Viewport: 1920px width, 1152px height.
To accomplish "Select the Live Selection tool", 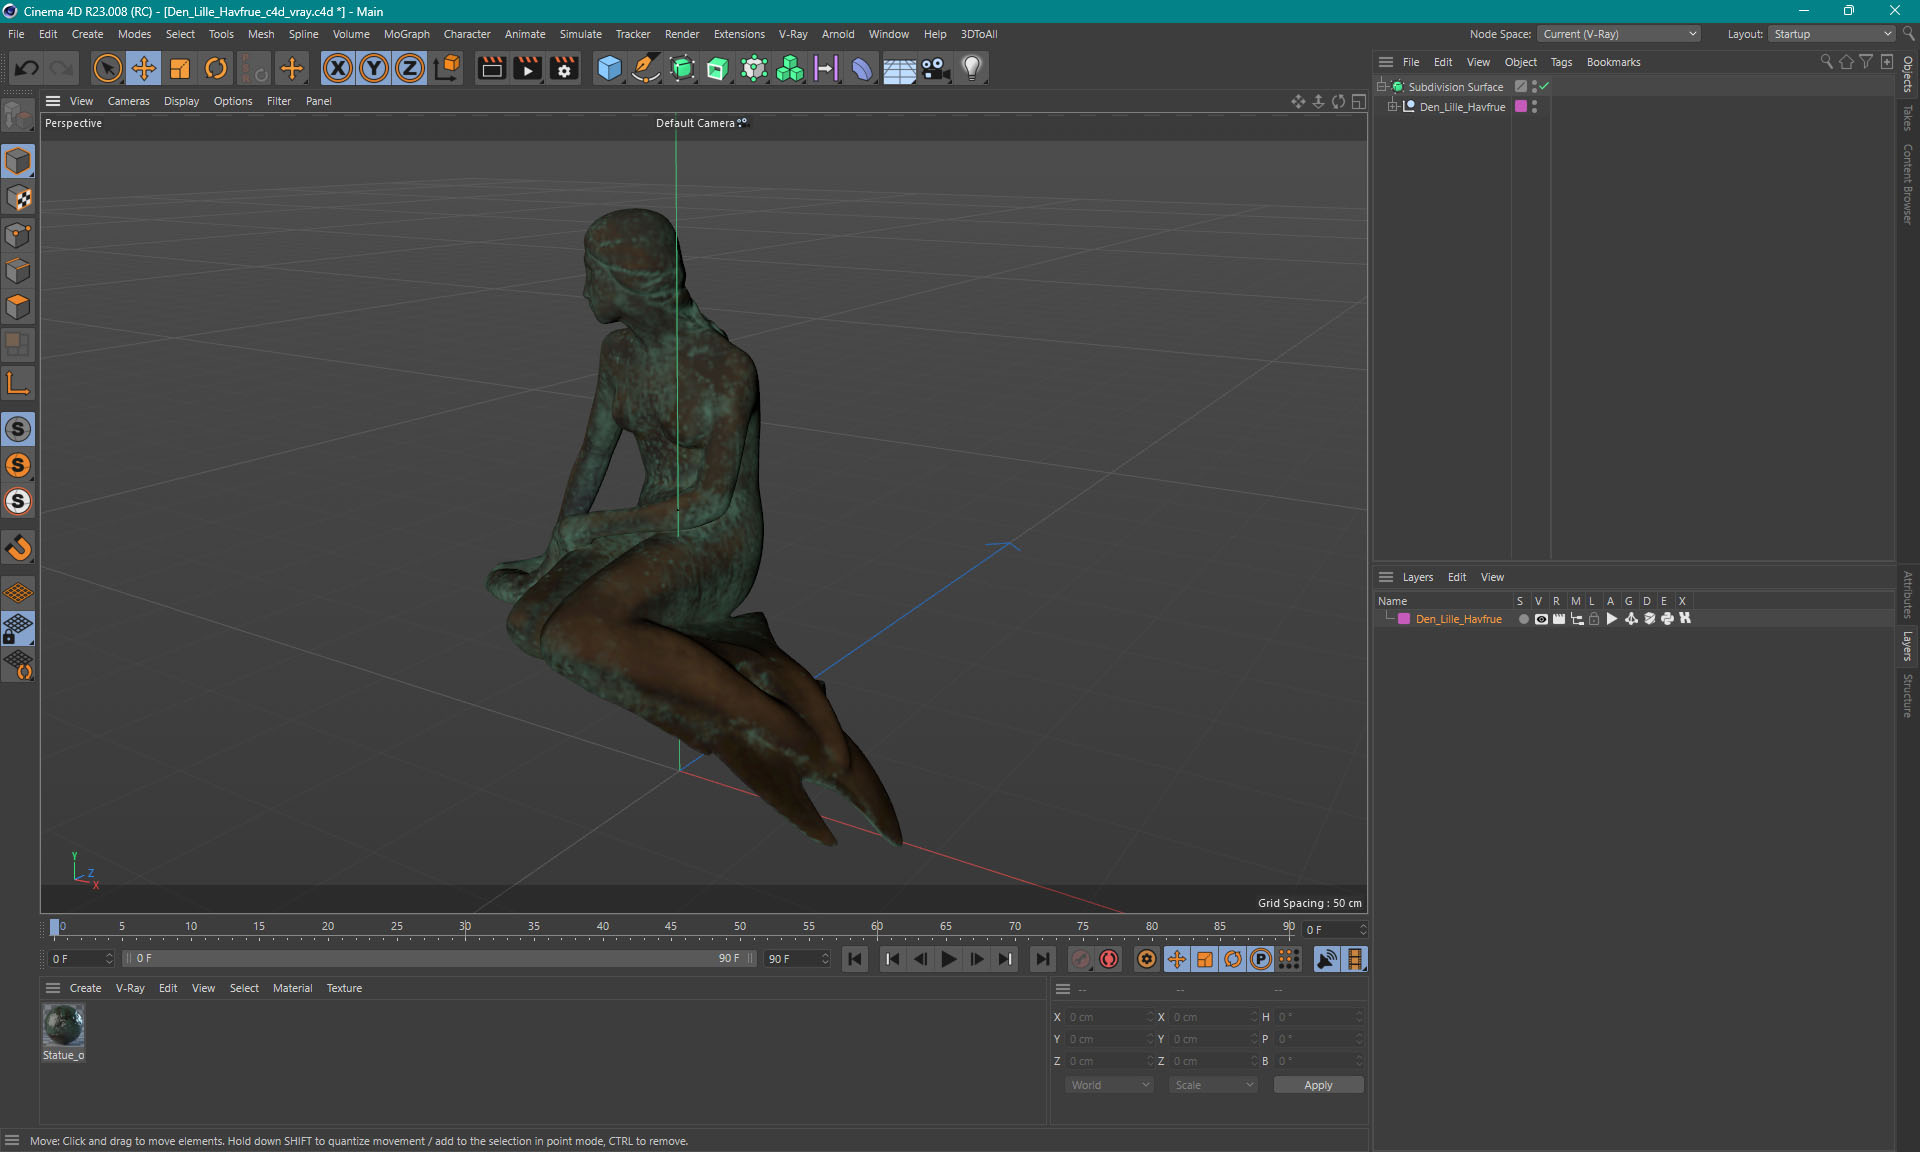I will (x=107, y=68).
